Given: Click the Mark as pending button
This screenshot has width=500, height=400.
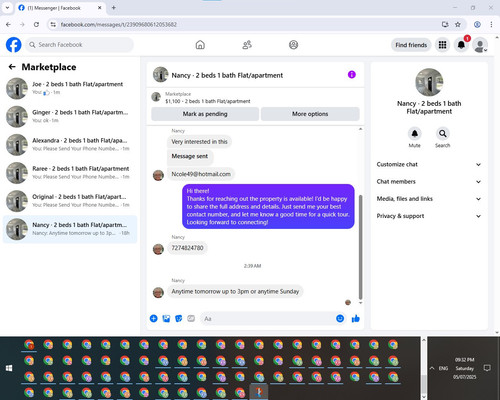Looking at the screenshot, I should [205, 114].
